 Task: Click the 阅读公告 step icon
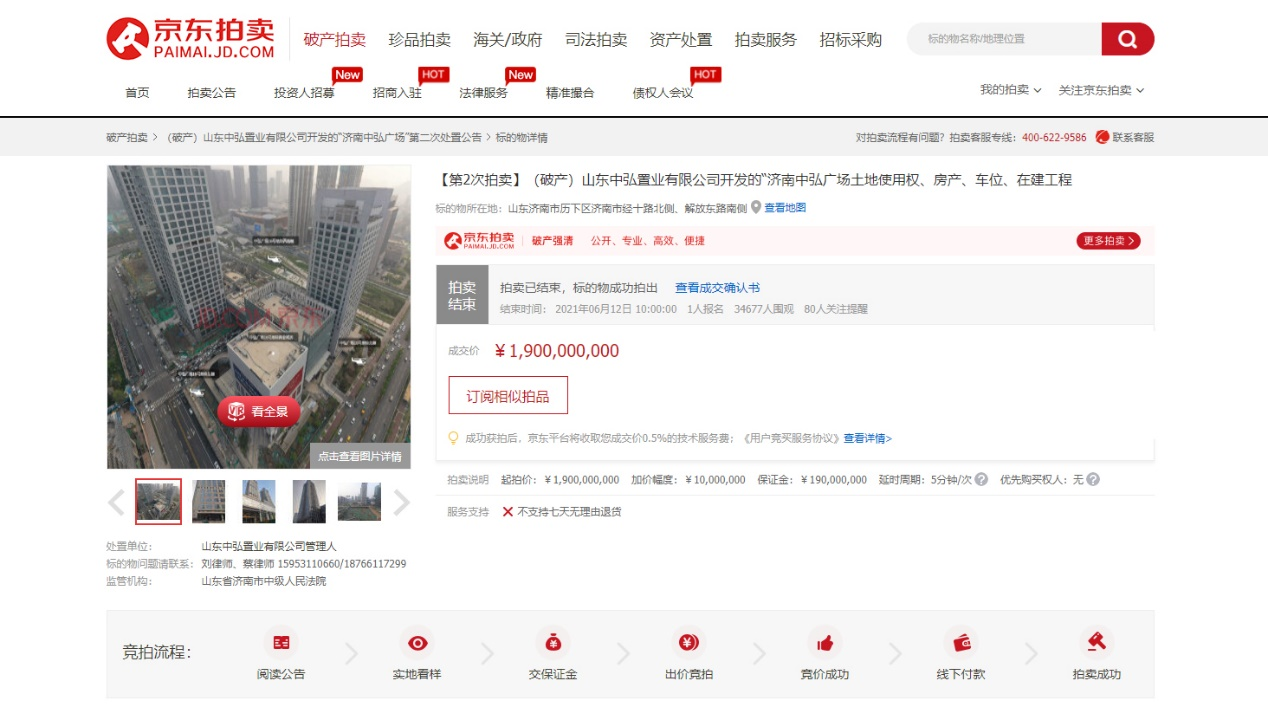tap(281, 642)
